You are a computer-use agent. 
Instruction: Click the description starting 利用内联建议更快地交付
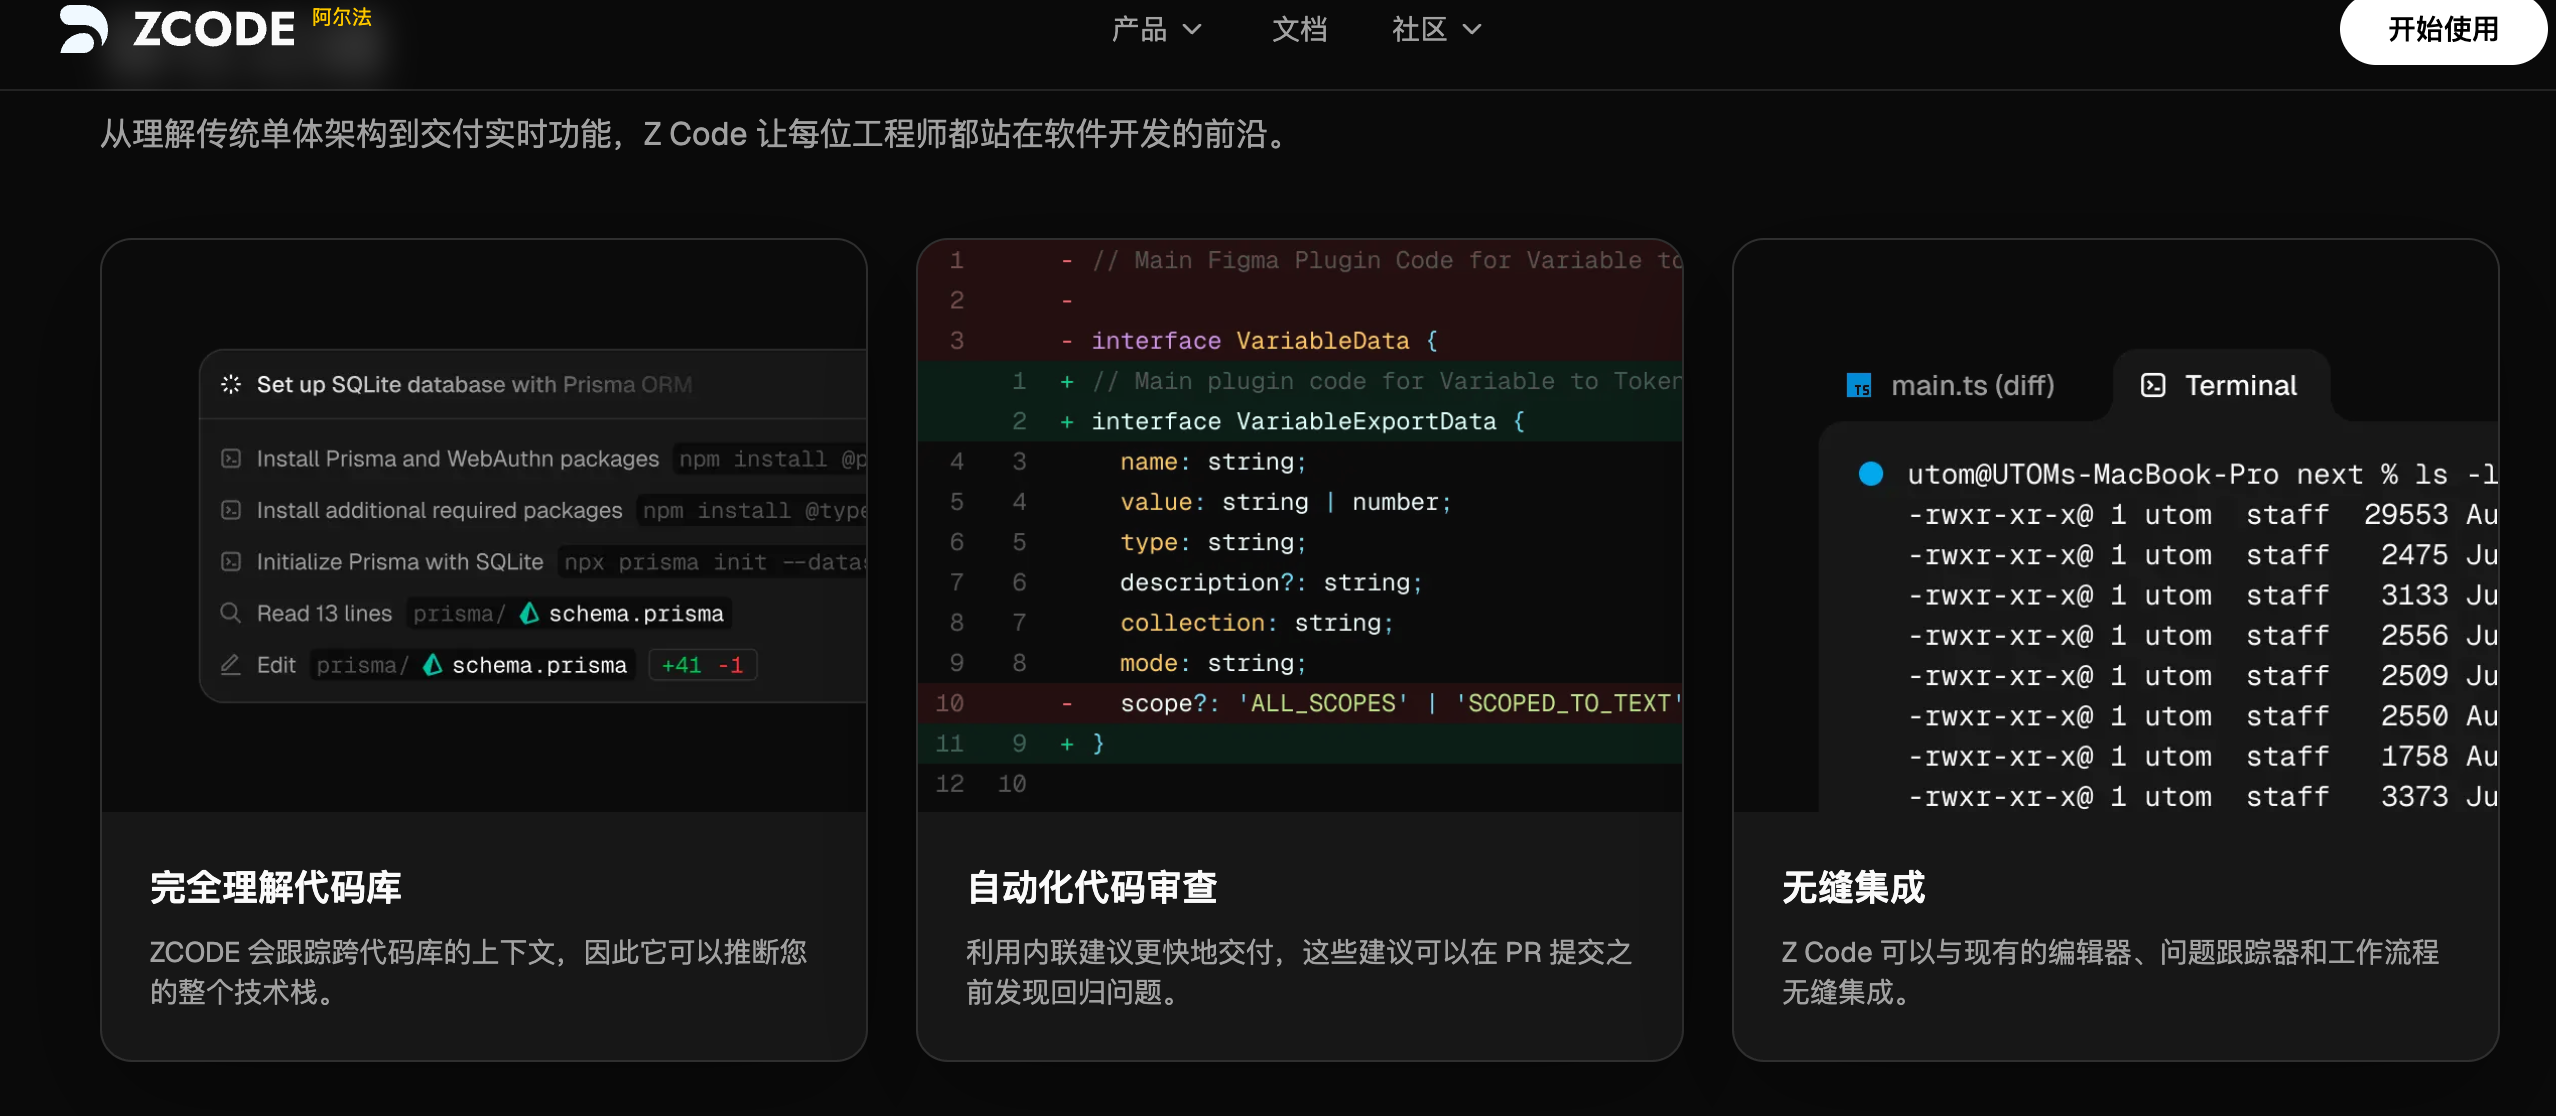1298,971
